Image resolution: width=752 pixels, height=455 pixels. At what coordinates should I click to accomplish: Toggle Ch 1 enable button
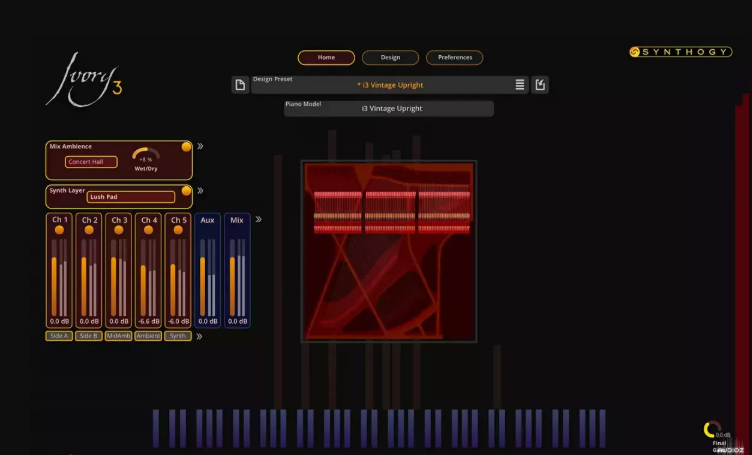[x=59, y=230]
